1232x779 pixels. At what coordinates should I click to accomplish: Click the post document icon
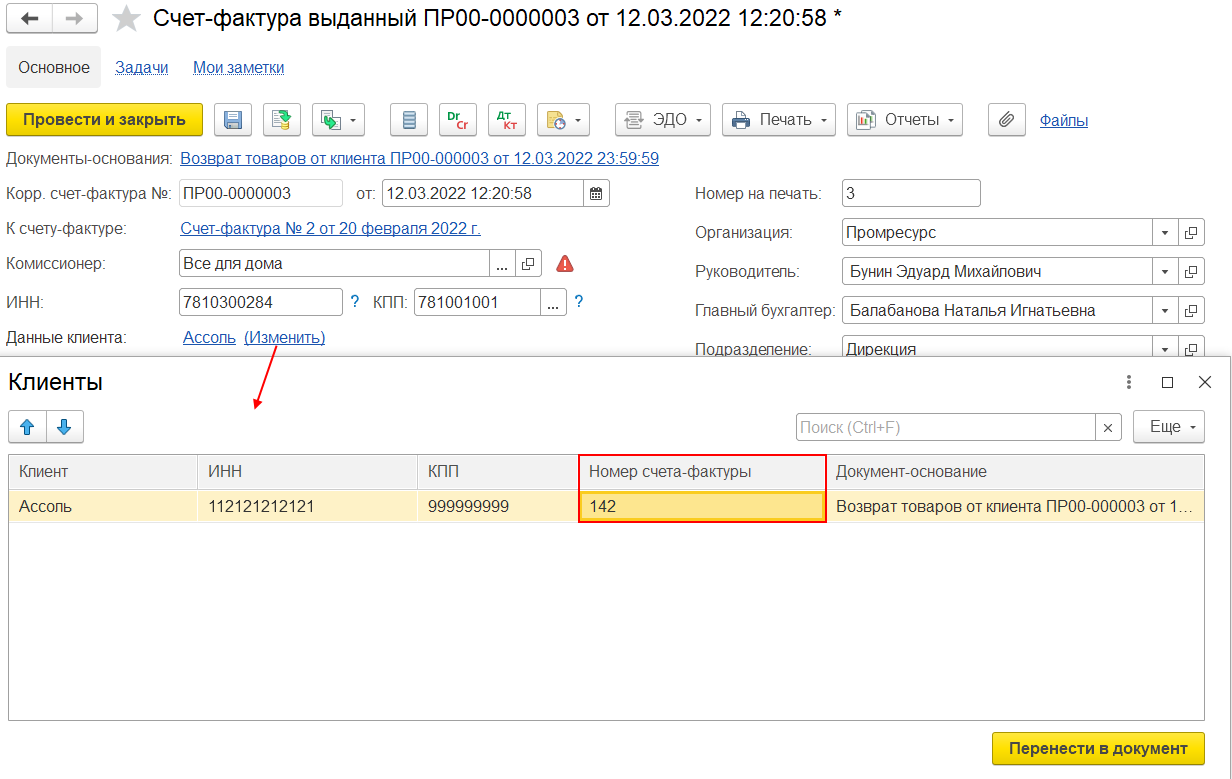tap(282, 120)
